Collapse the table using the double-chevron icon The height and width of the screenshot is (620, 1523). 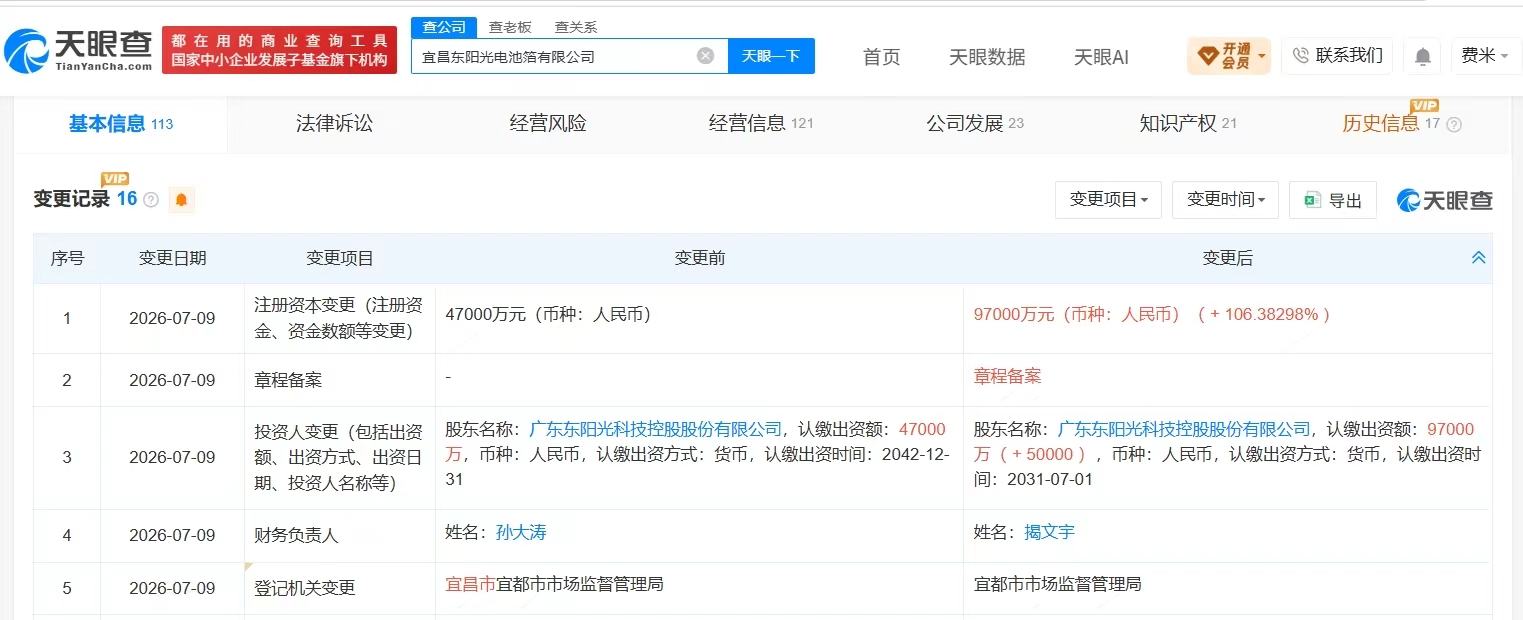(1478, 258)
